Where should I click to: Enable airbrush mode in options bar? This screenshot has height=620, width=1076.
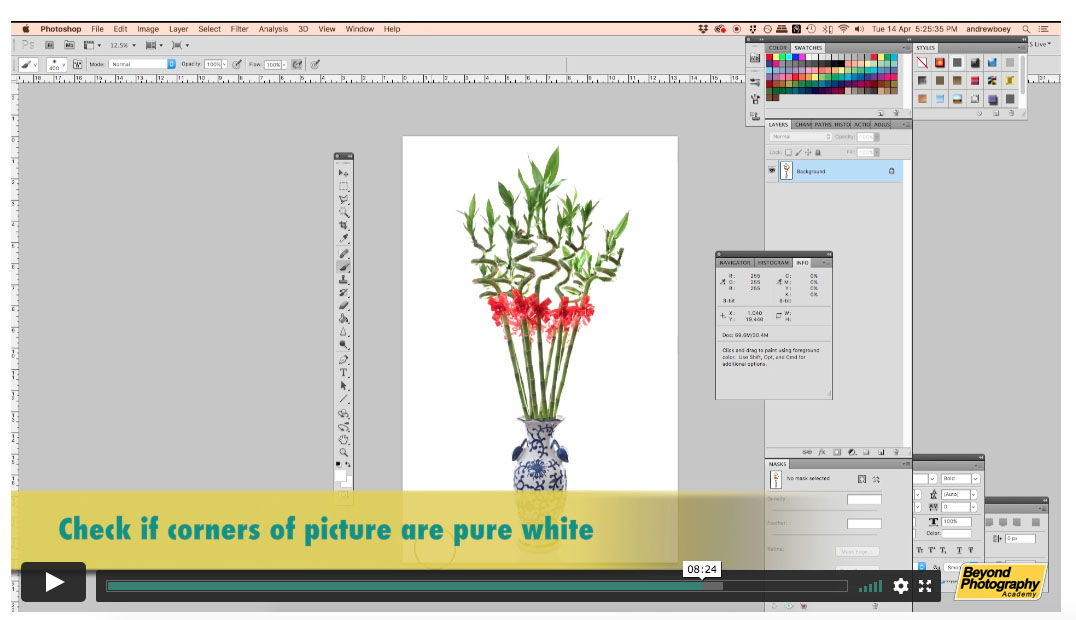pos(297,65)
